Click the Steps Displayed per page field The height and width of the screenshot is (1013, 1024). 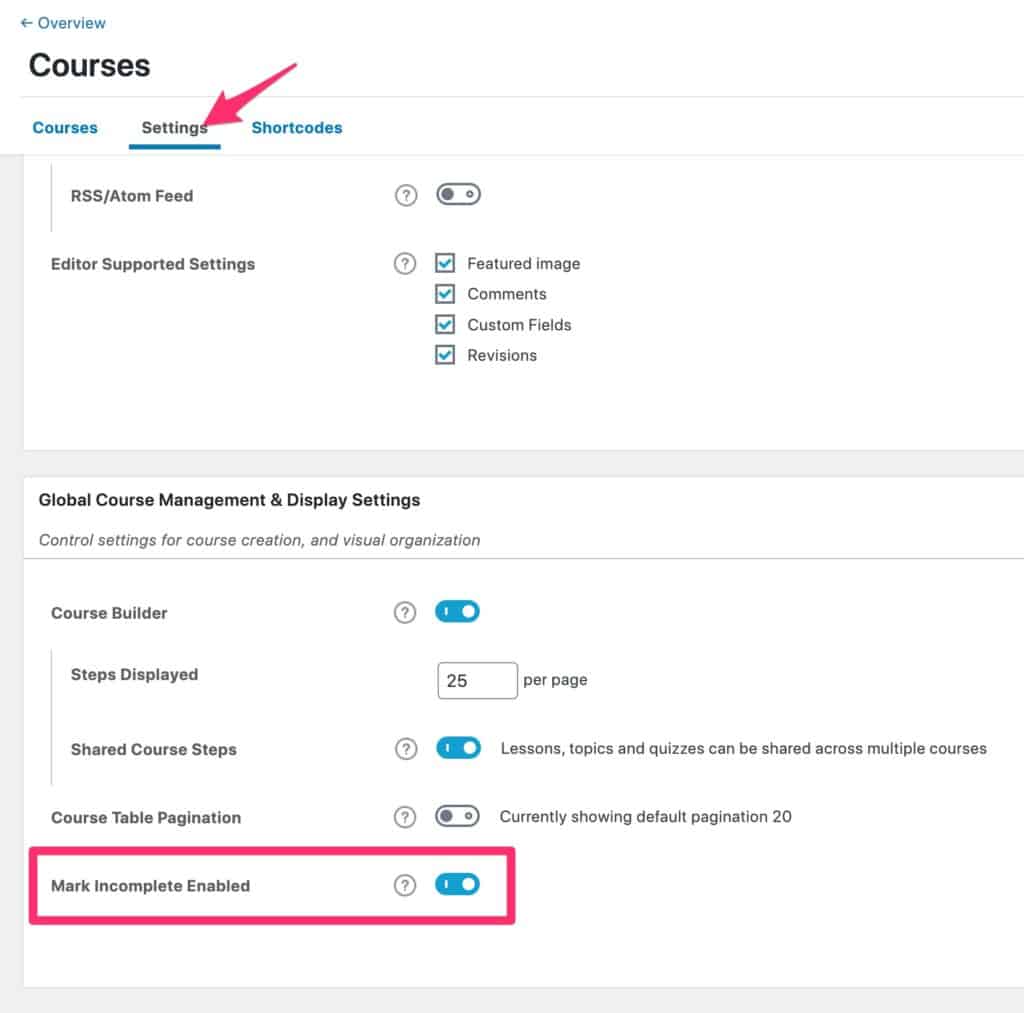click(477, 681)
